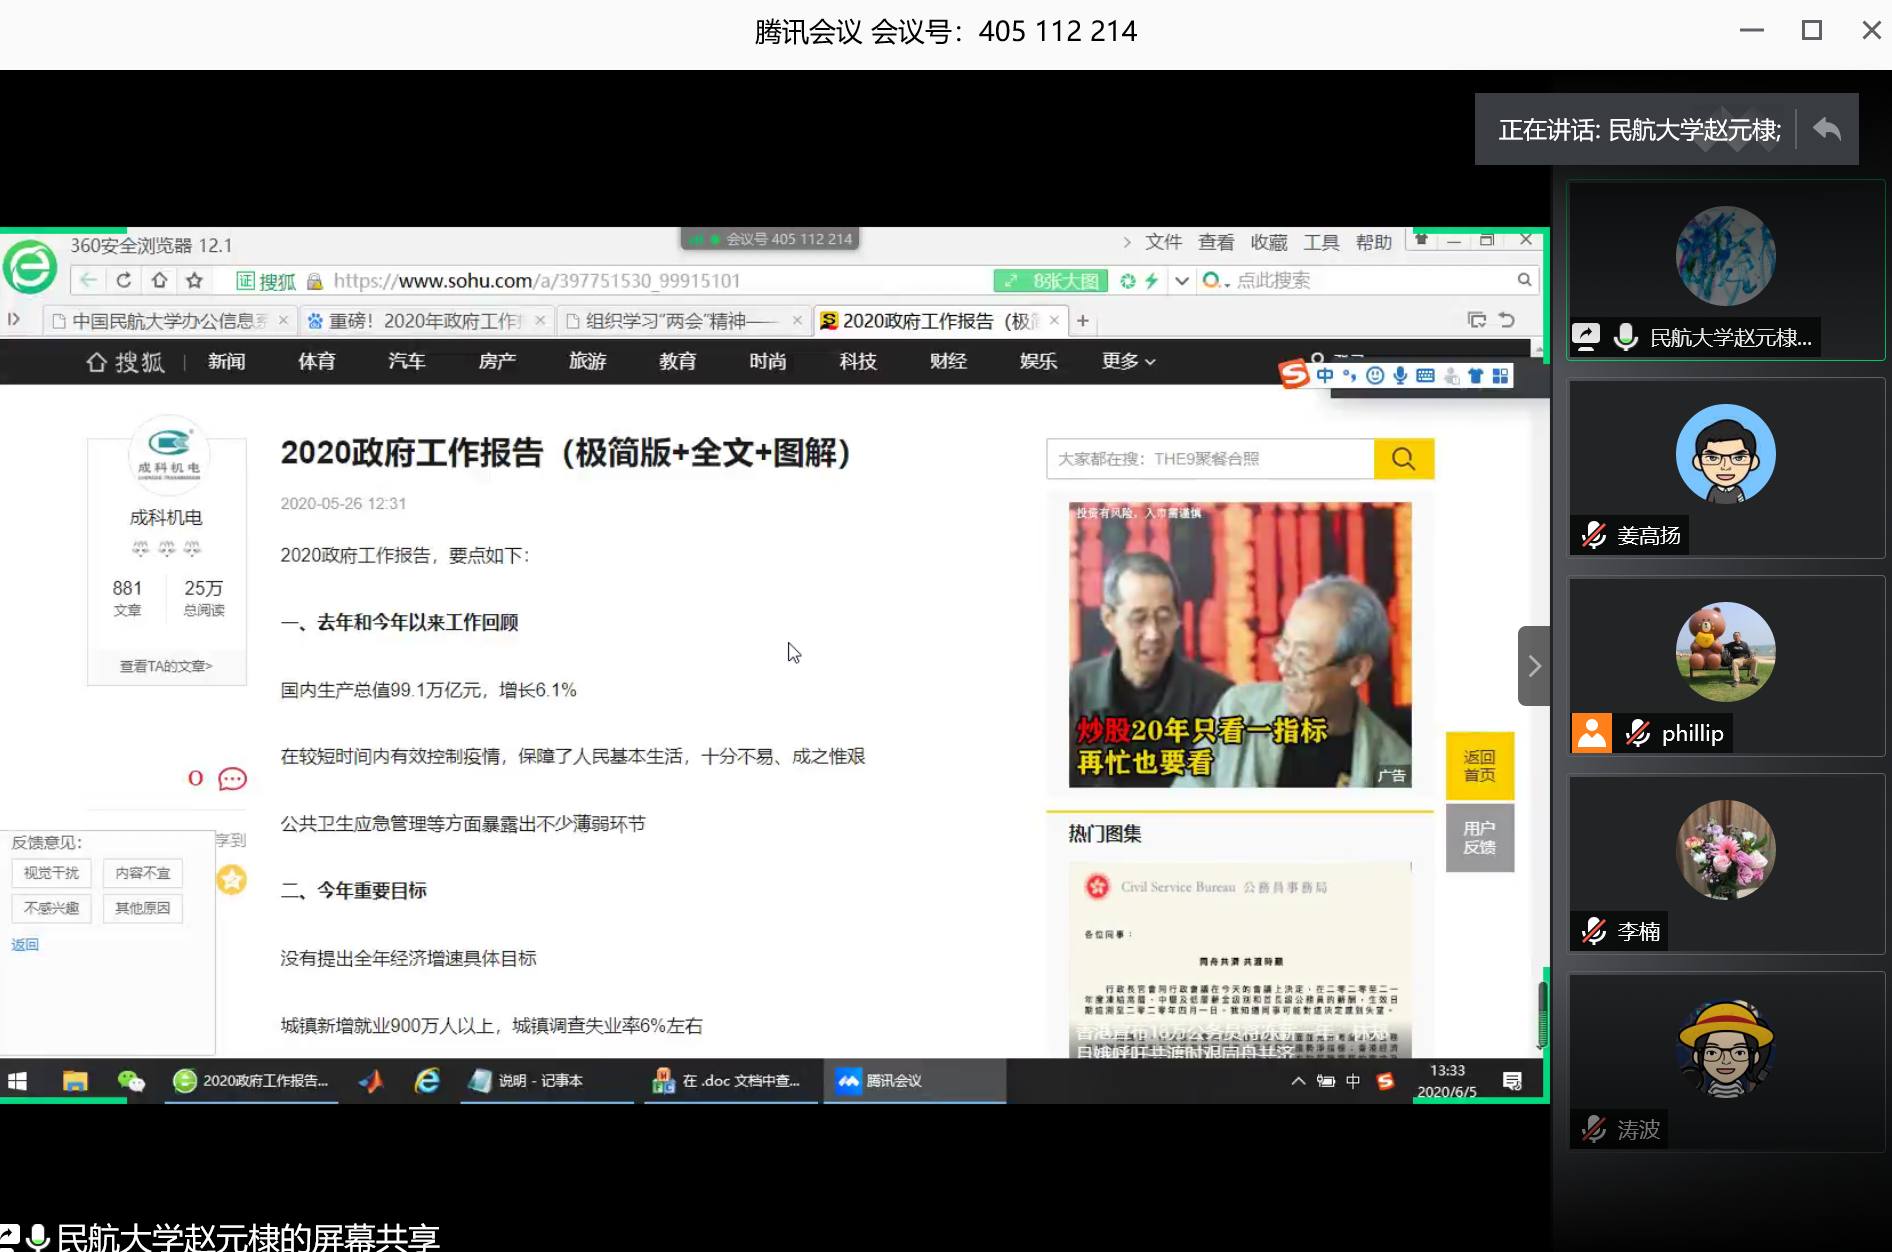The height and width of the screenshot is (1252, 1892).
Task: Click the bookmark star icon in address bar
Action: tap(195, 280)
